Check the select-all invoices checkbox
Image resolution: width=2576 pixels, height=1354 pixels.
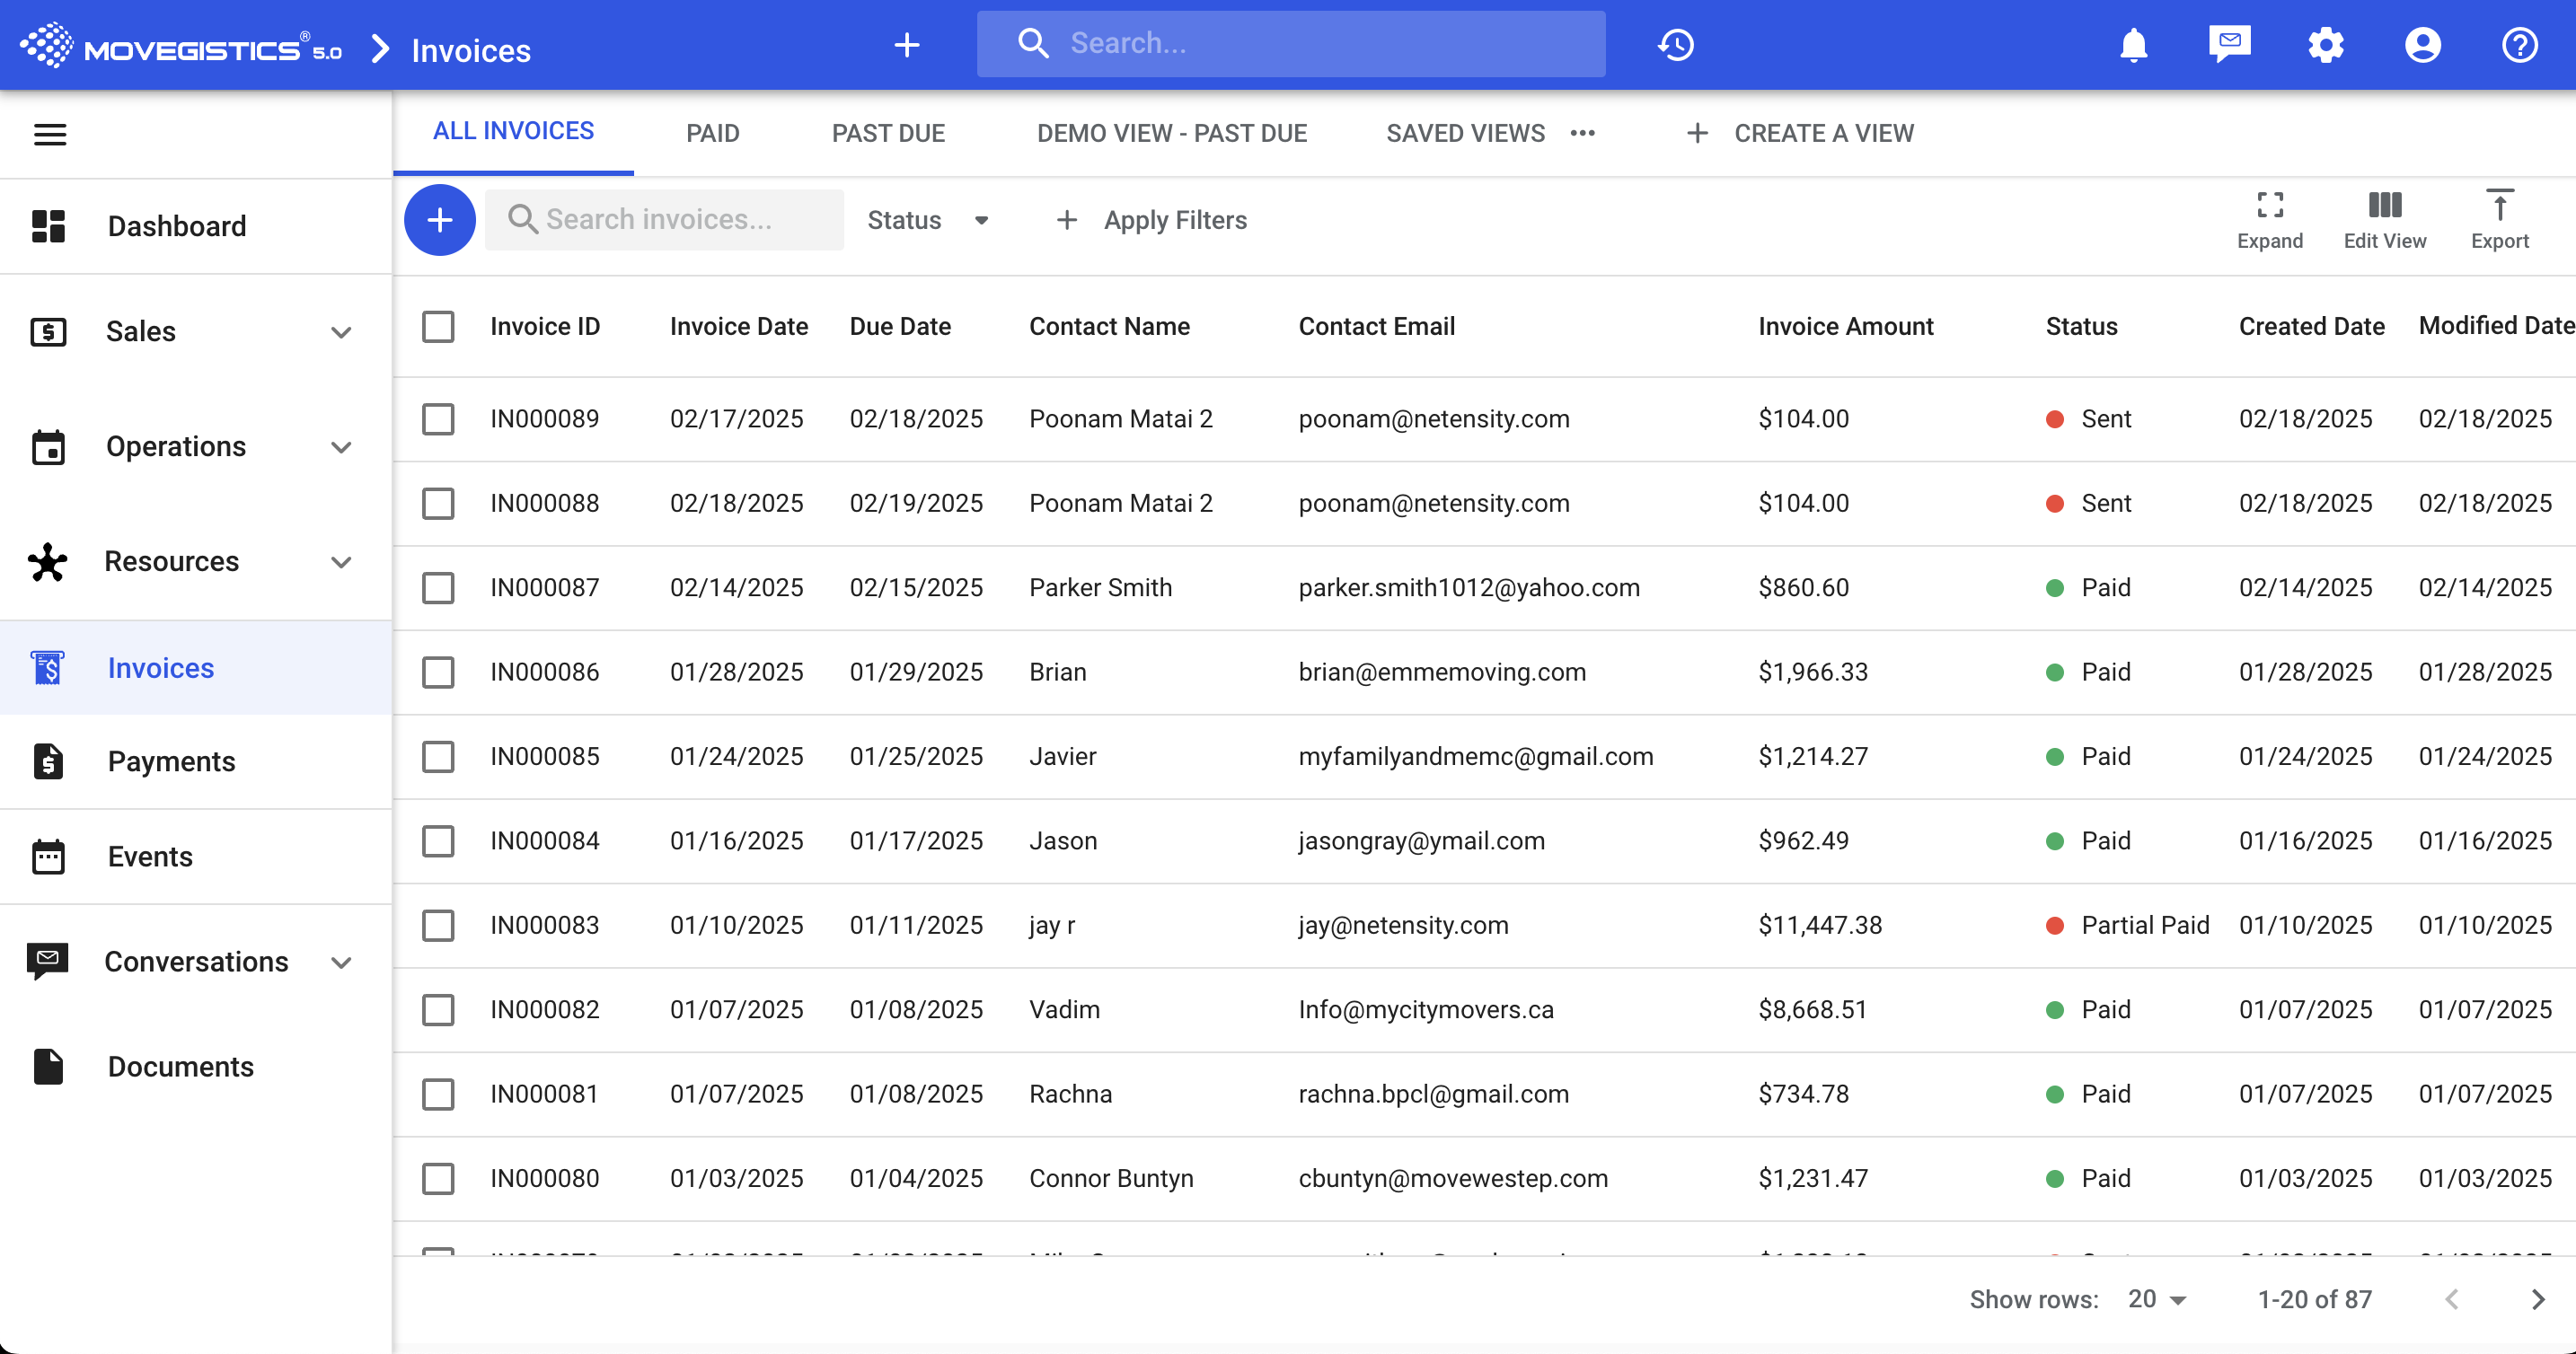click(x=438, y=326)
